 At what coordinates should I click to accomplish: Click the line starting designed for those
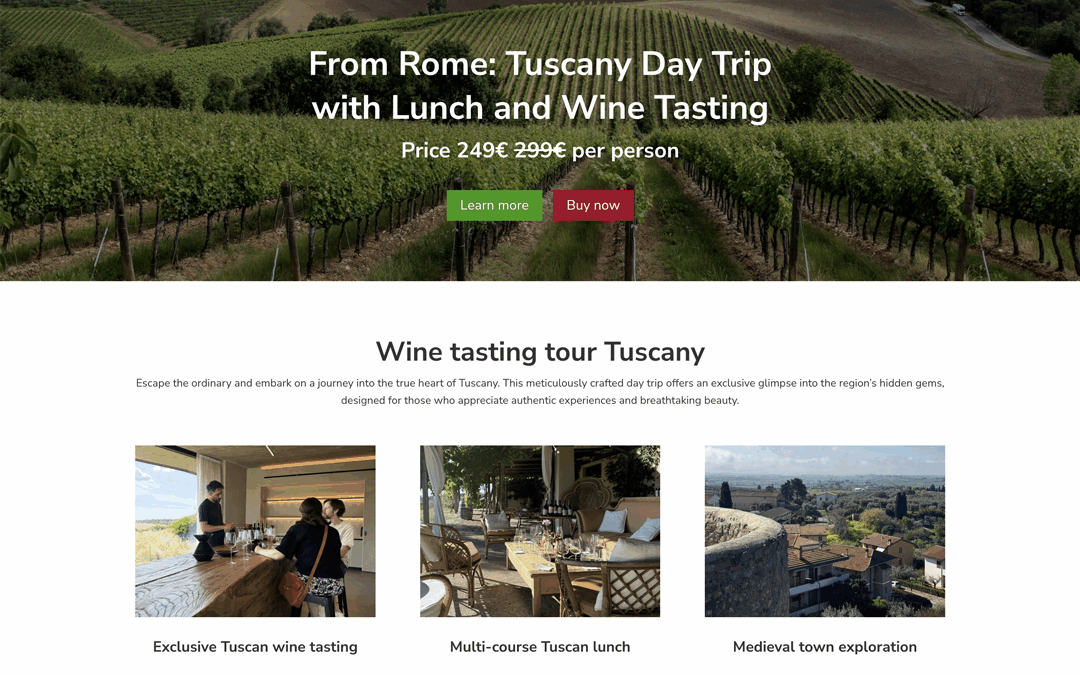[x=540, y=401]
